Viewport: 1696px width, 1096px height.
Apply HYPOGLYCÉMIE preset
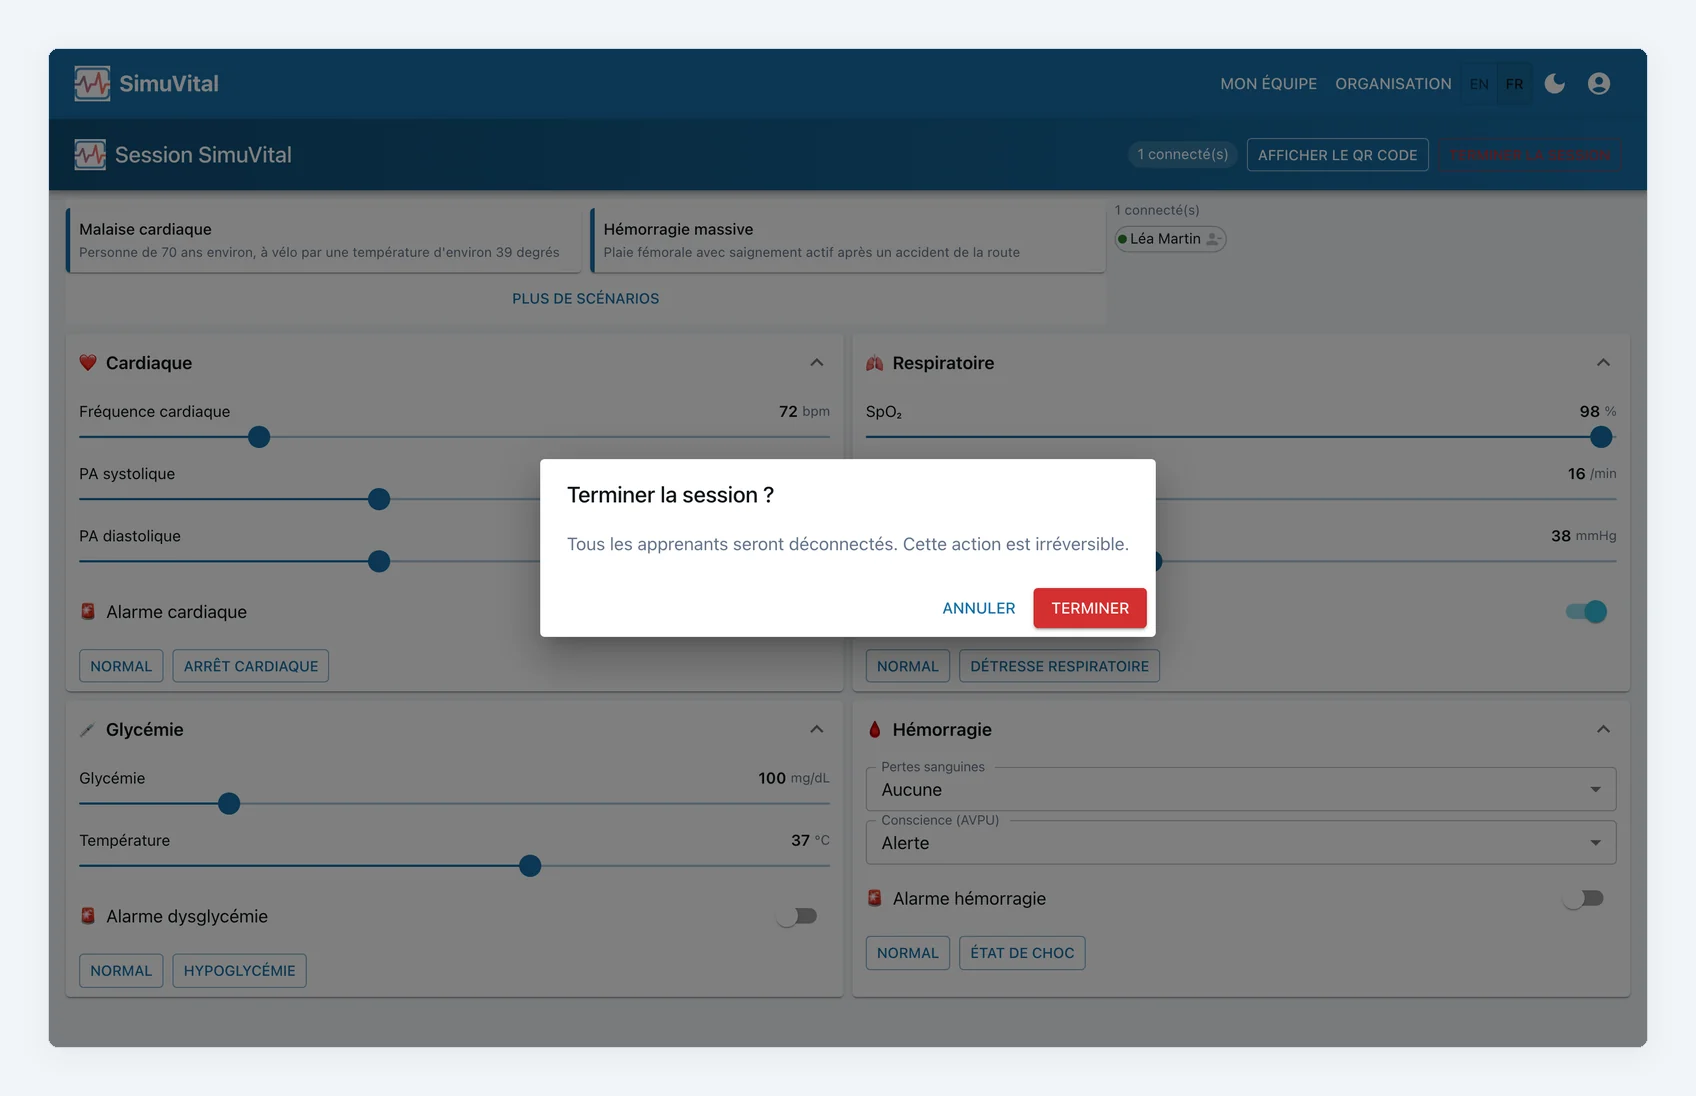[239, 970]
